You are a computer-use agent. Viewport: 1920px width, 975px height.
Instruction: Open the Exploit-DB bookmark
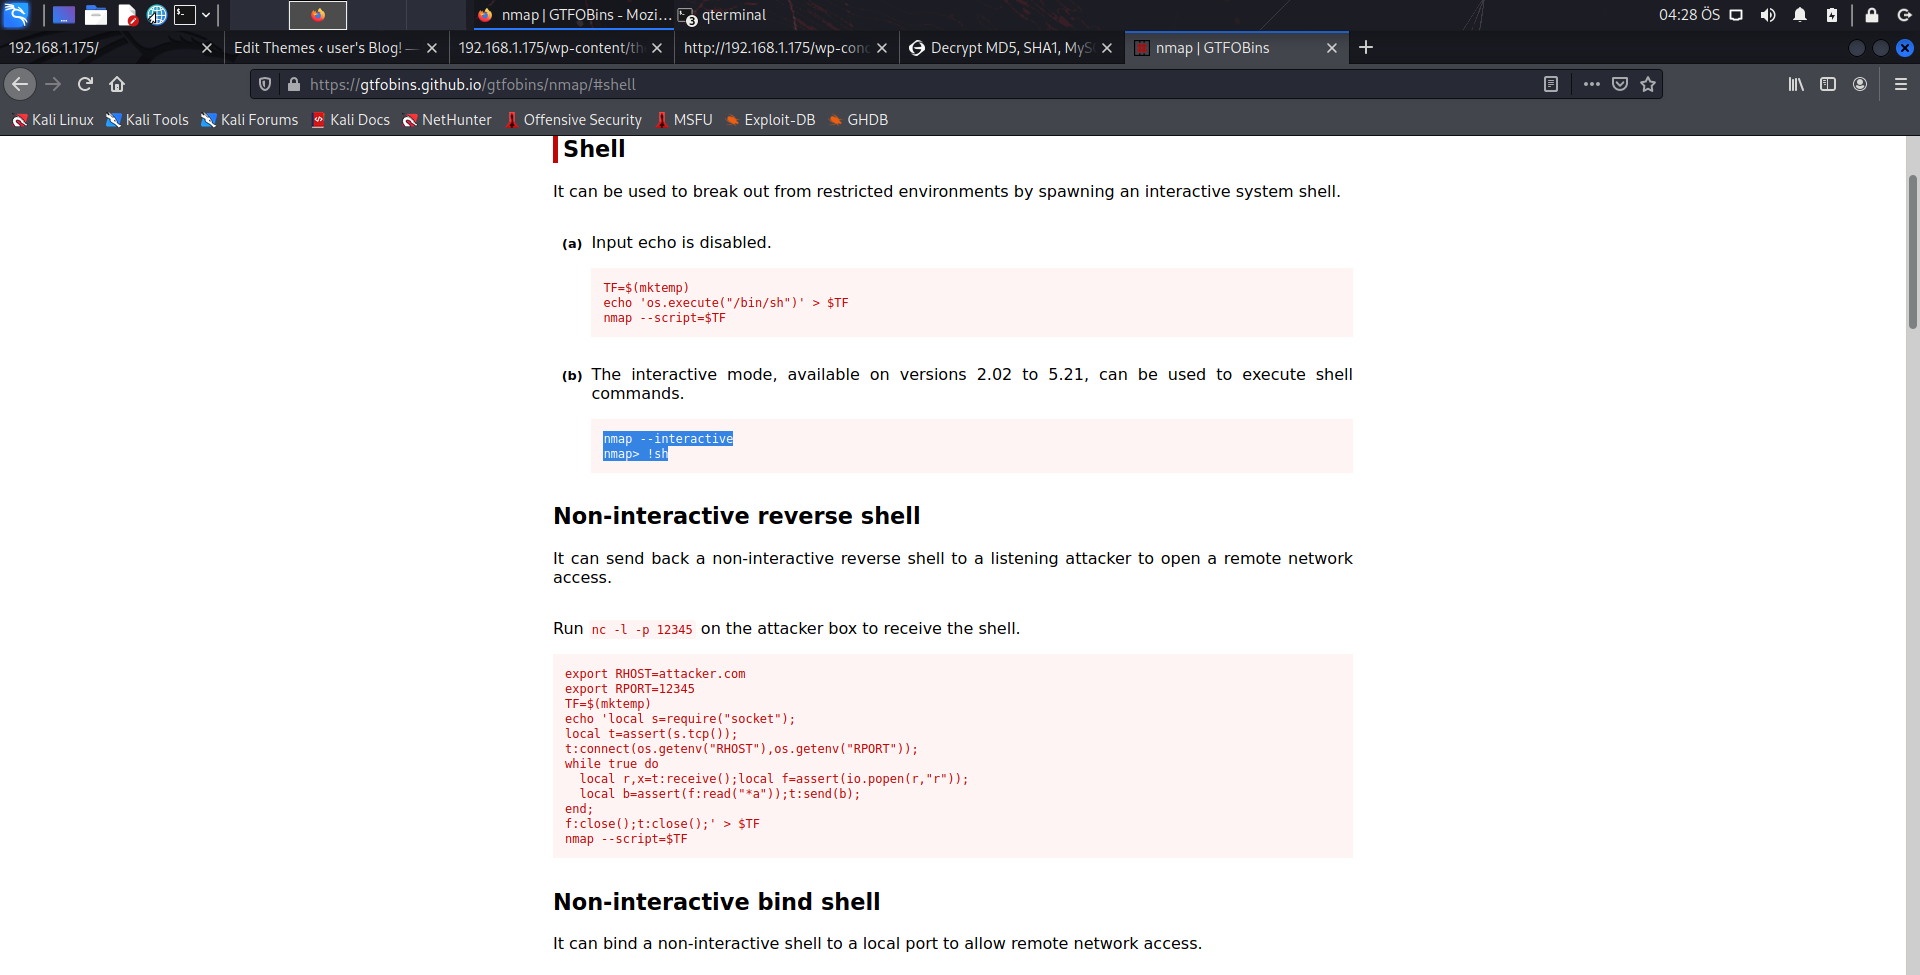(x=771, y=120)
